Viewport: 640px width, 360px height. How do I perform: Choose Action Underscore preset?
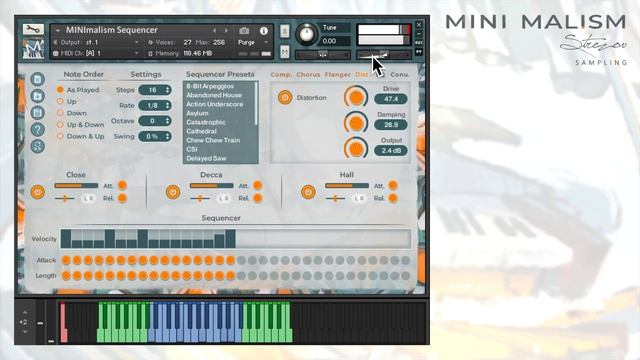coord(215,104)
